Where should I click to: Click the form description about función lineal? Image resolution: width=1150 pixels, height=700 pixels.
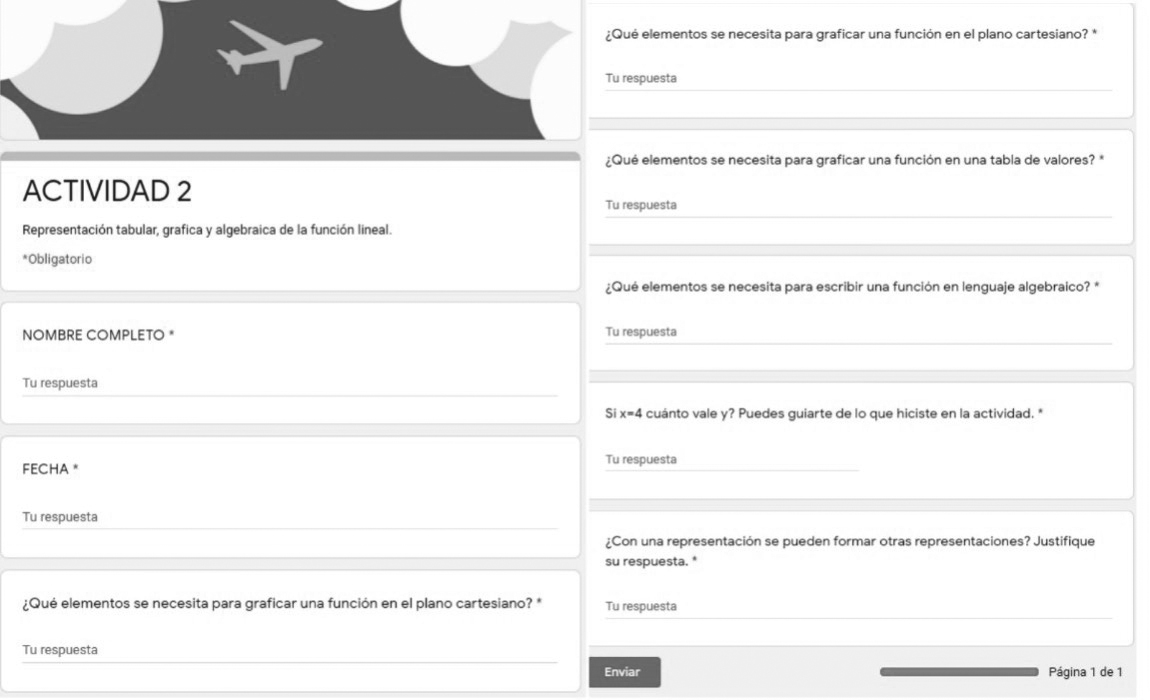pos(206,230)
